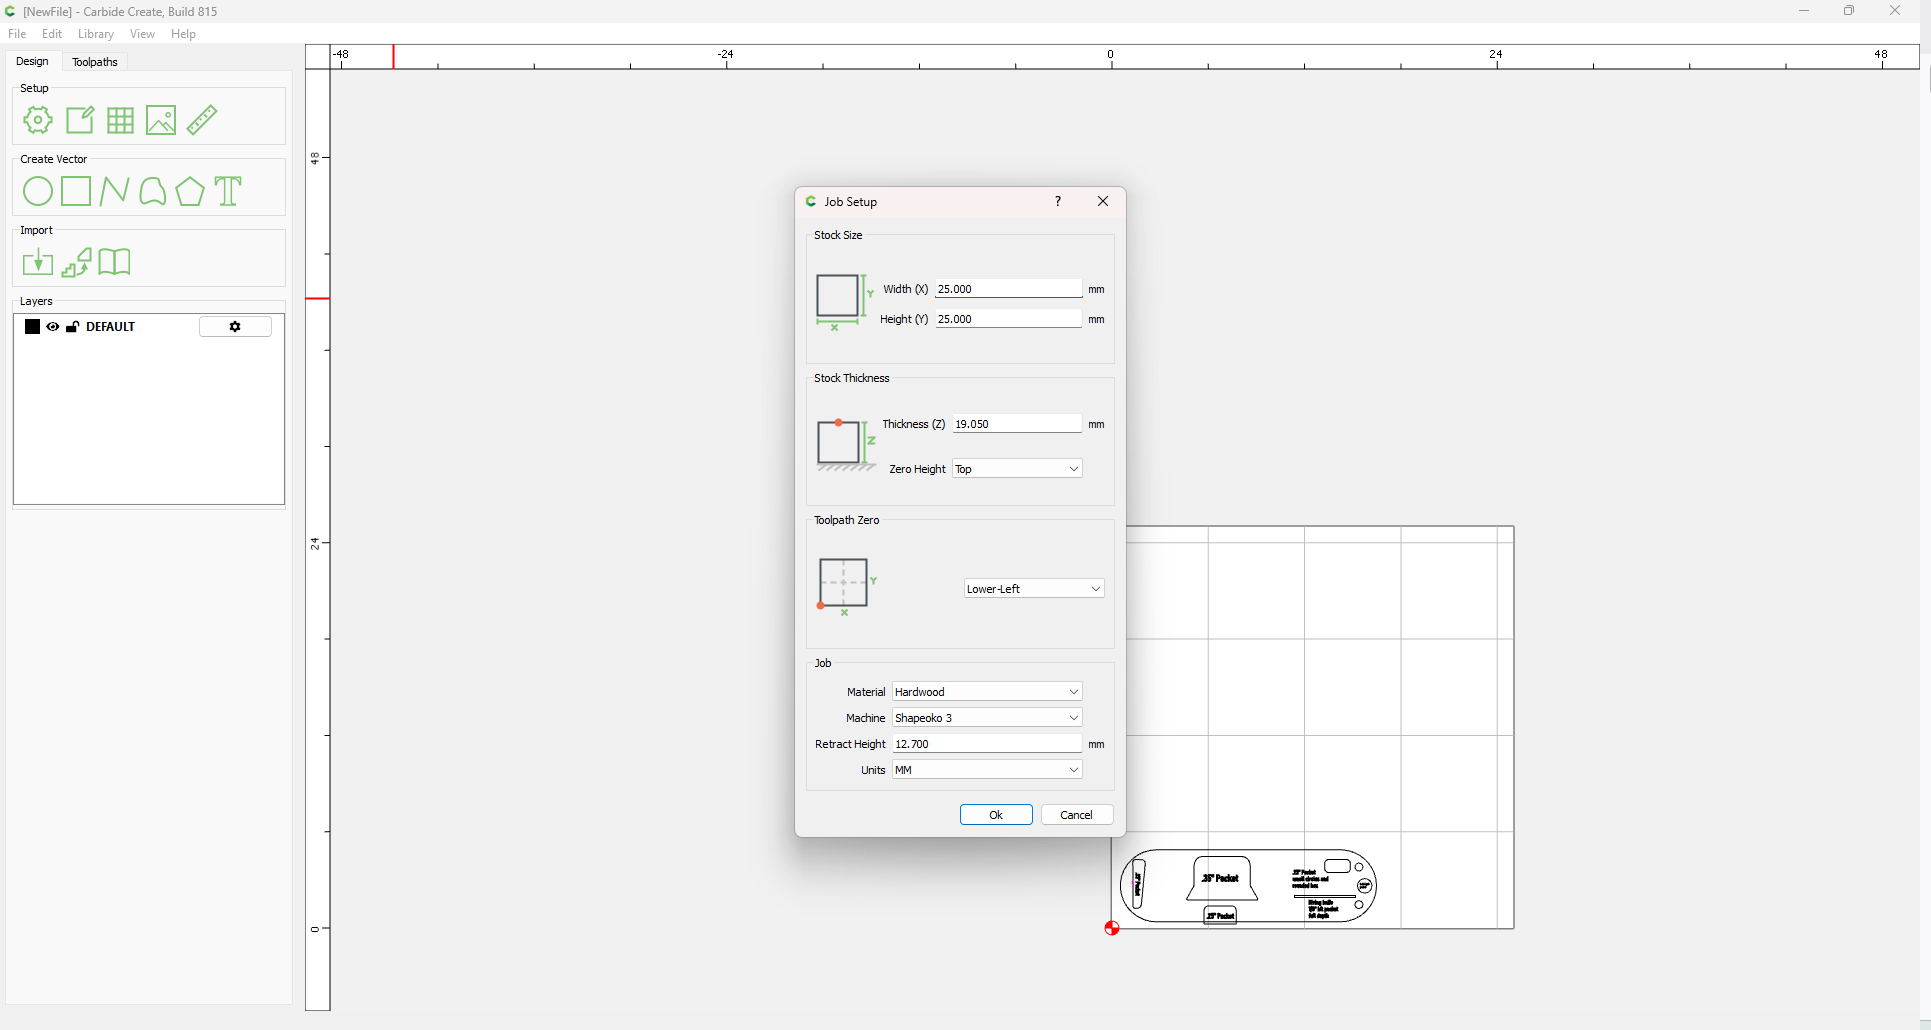1931x1030 pixels.
Task: Hide the DEFAULT layer with eye icon
Action: click(53, 327)
